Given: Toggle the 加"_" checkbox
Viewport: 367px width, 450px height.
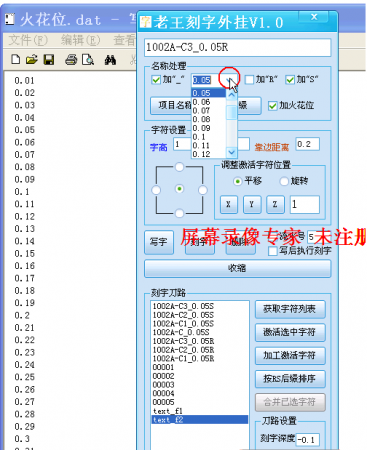Looking at the screenshot, I should click(x=156, y=80).
